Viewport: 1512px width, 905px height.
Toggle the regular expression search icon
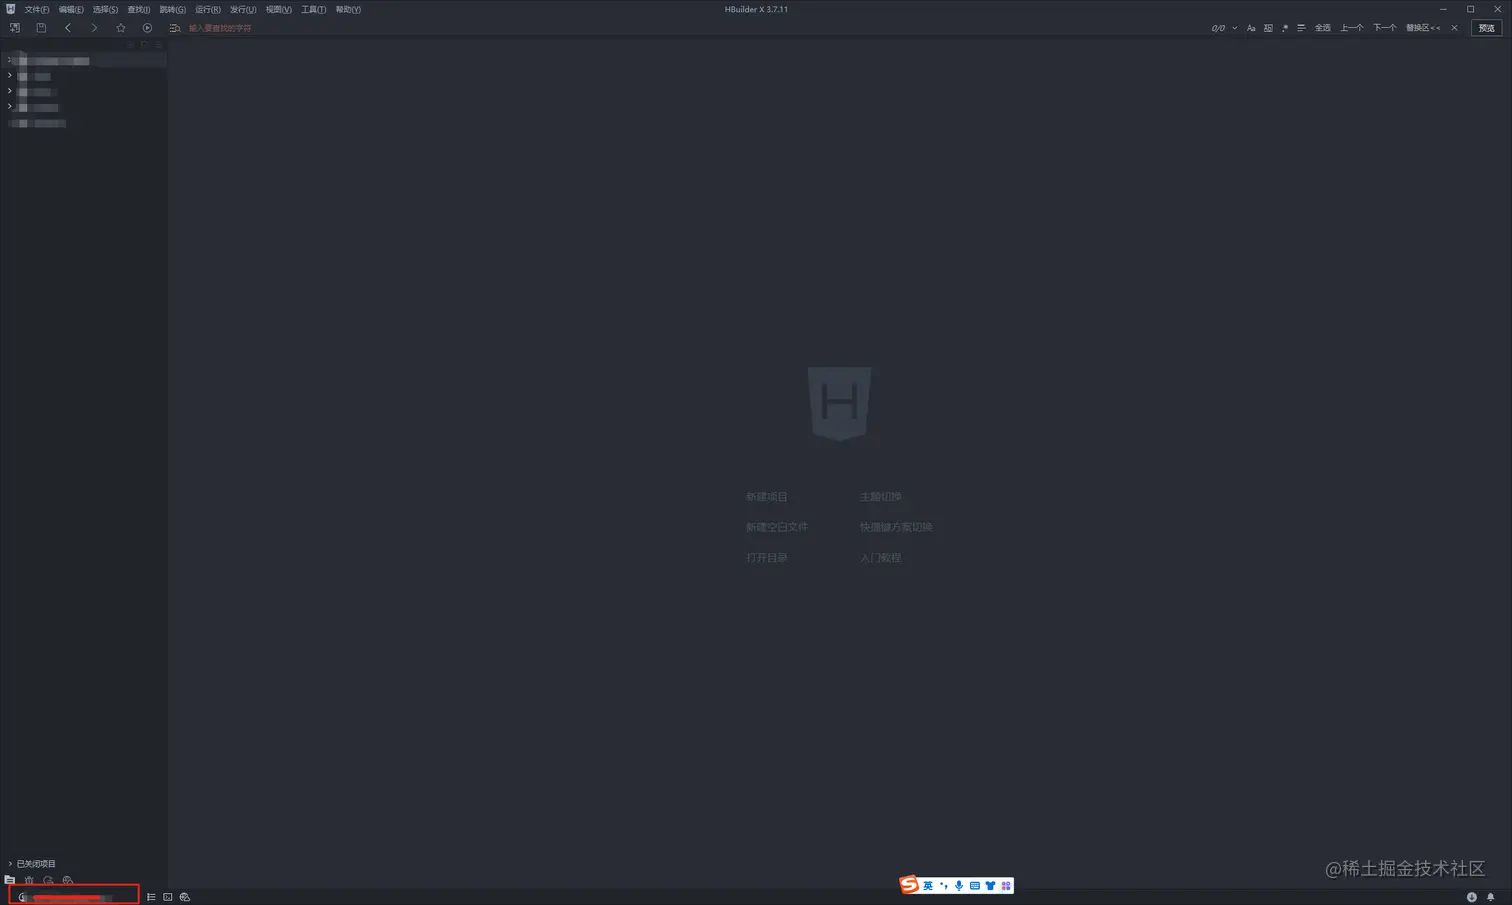click(x=1285, y=28)
